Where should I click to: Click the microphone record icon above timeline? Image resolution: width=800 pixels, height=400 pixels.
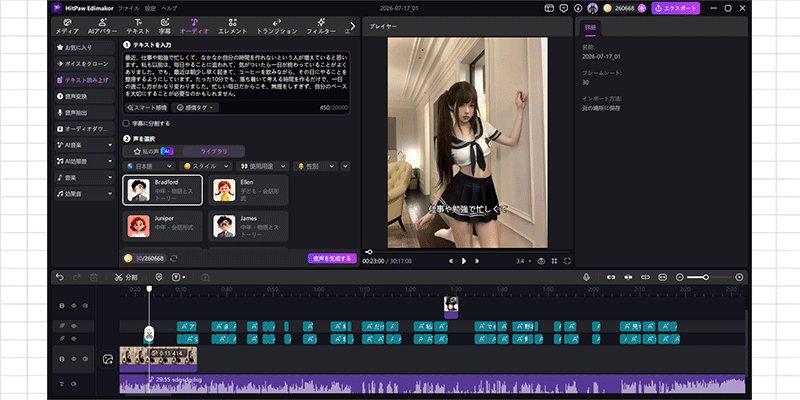[x=587, y=277]
